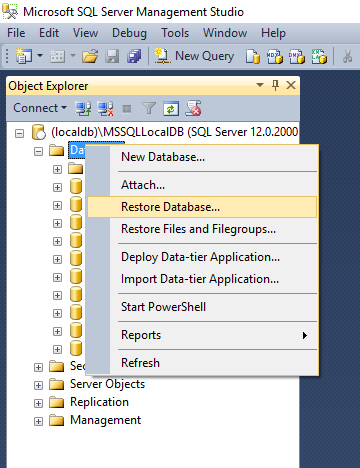
Task: Click the Open File folder icon
Action: [90, 56]
